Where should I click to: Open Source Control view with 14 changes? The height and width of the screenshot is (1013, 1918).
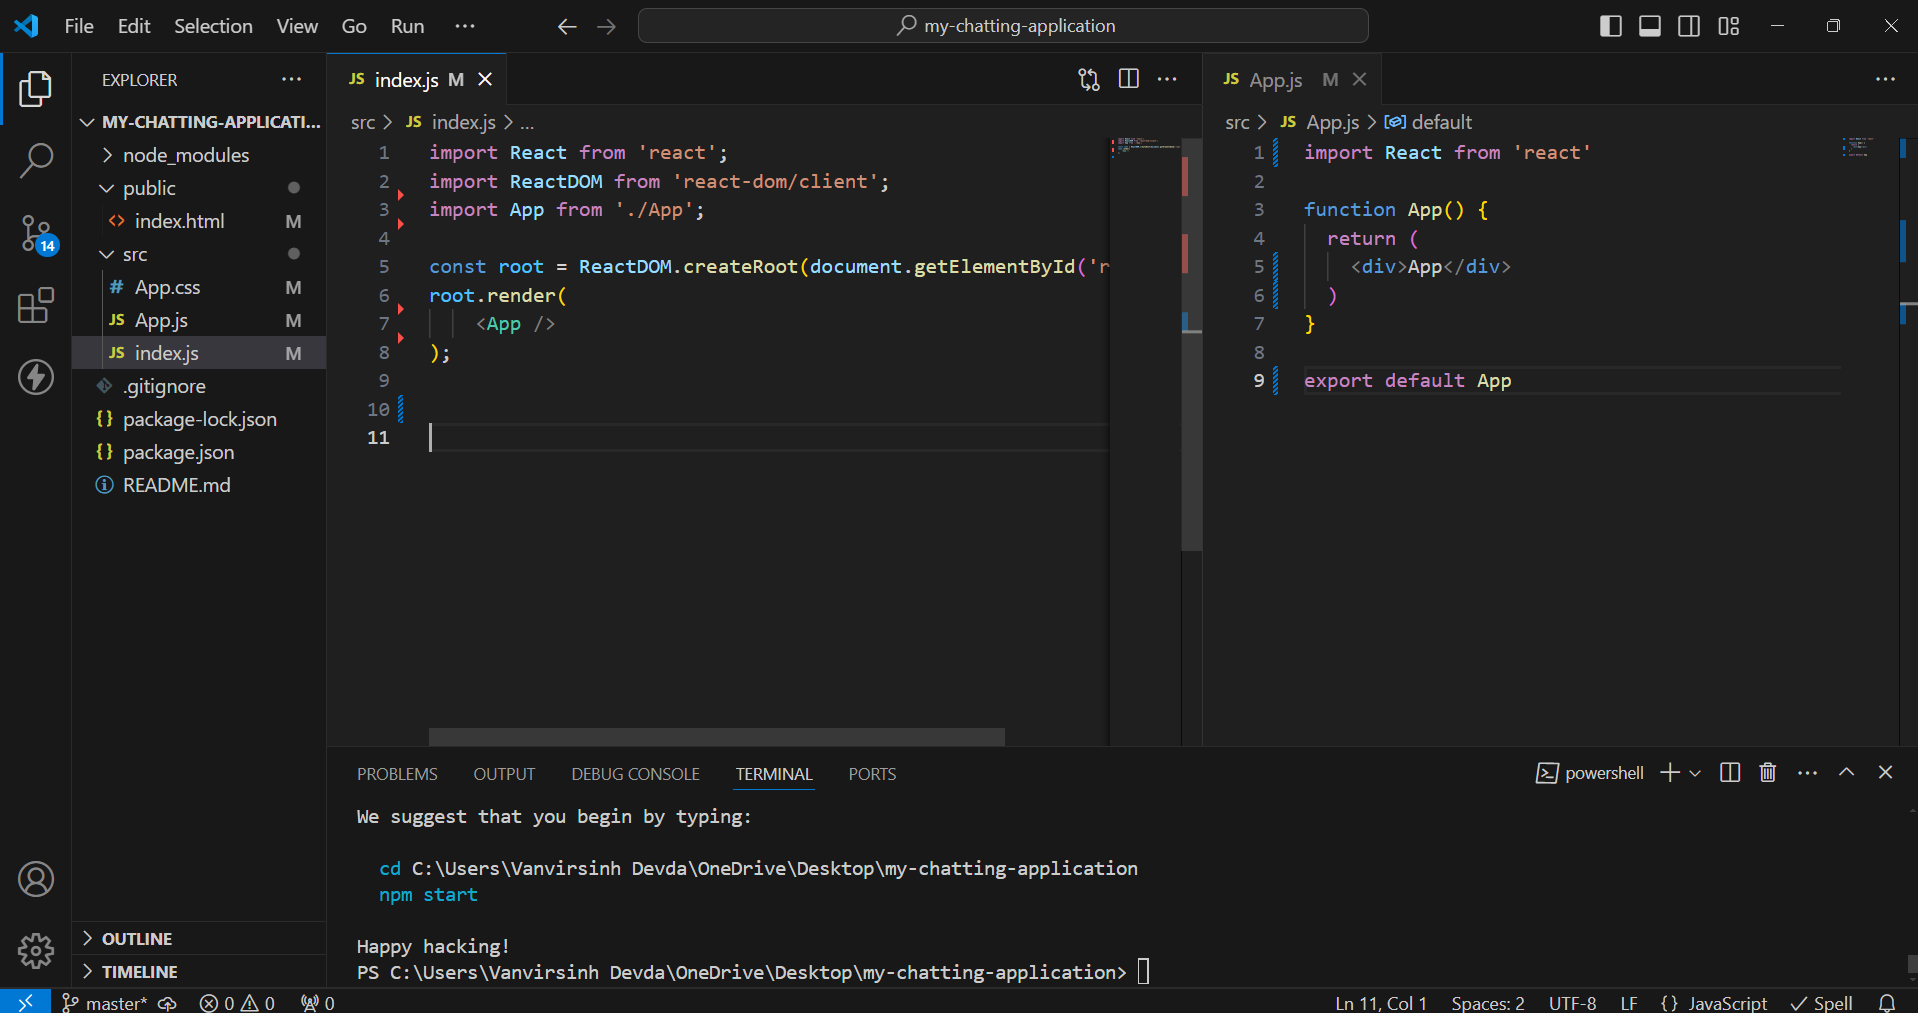(36, 233)
